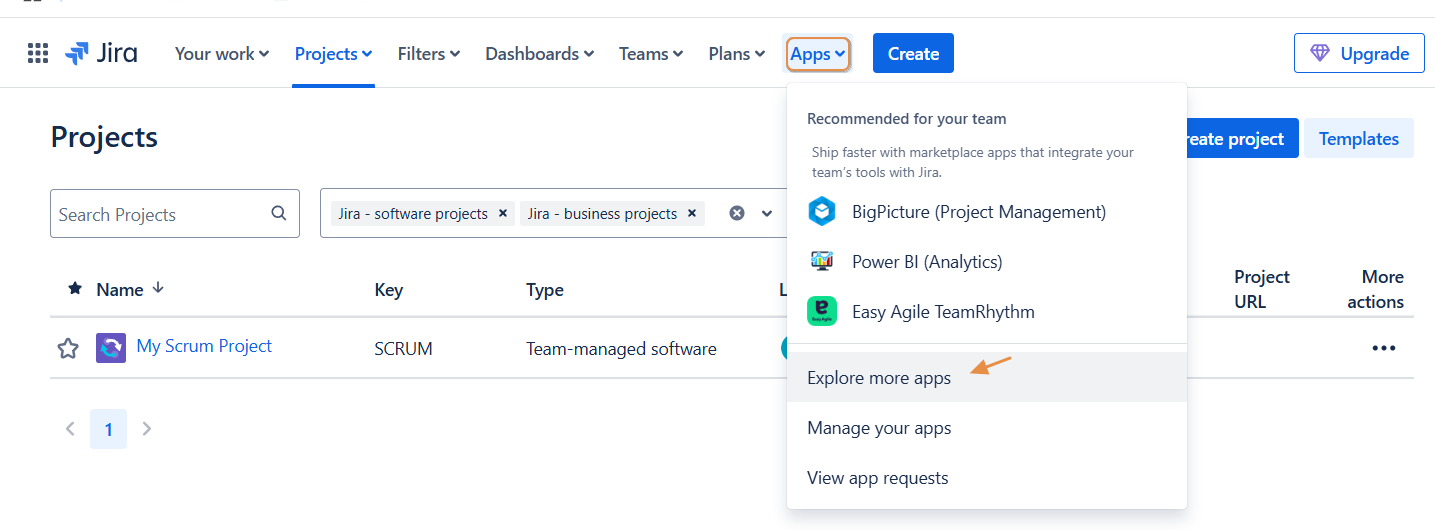
Task: Expand the Your work menu
Action: [222, 54]
